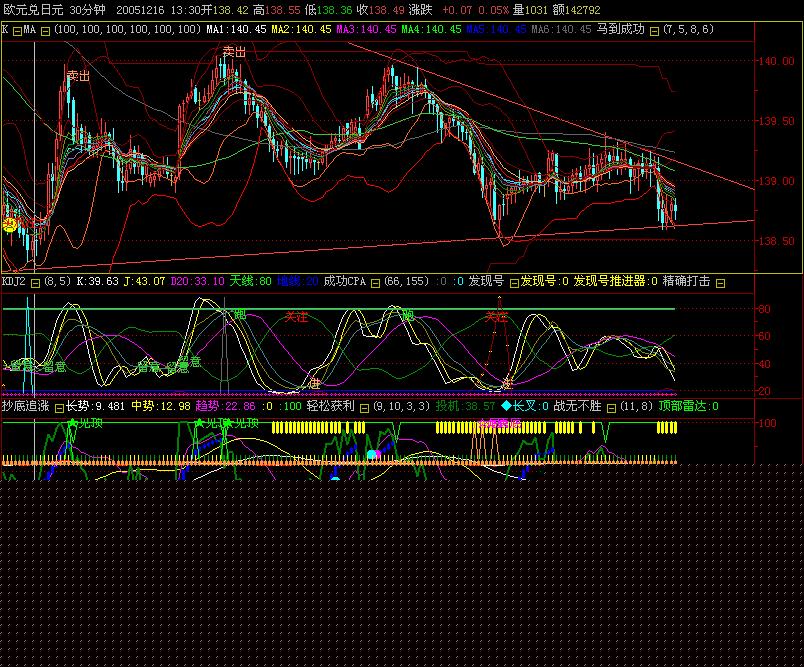Click the cyan-magenta dot in bottom panel

coord(373,454)
